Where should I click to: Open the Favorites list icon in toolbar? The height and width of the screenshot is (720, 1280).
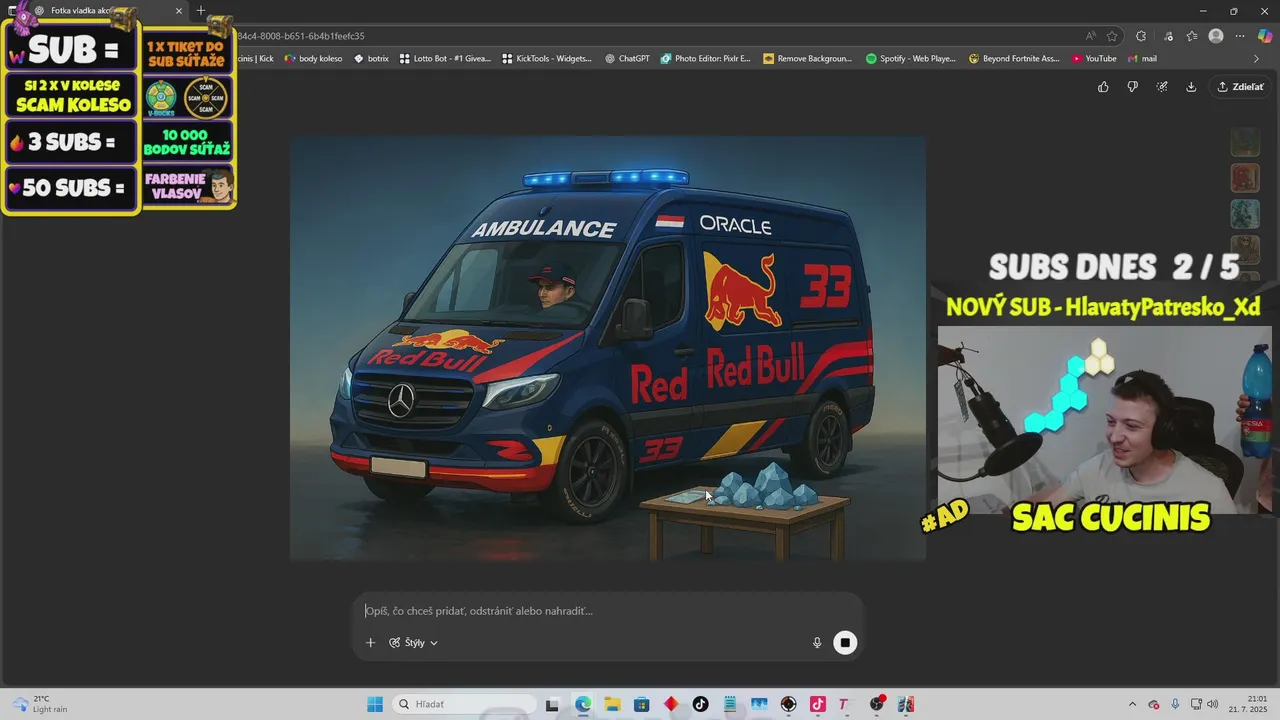coord(1192,36)
